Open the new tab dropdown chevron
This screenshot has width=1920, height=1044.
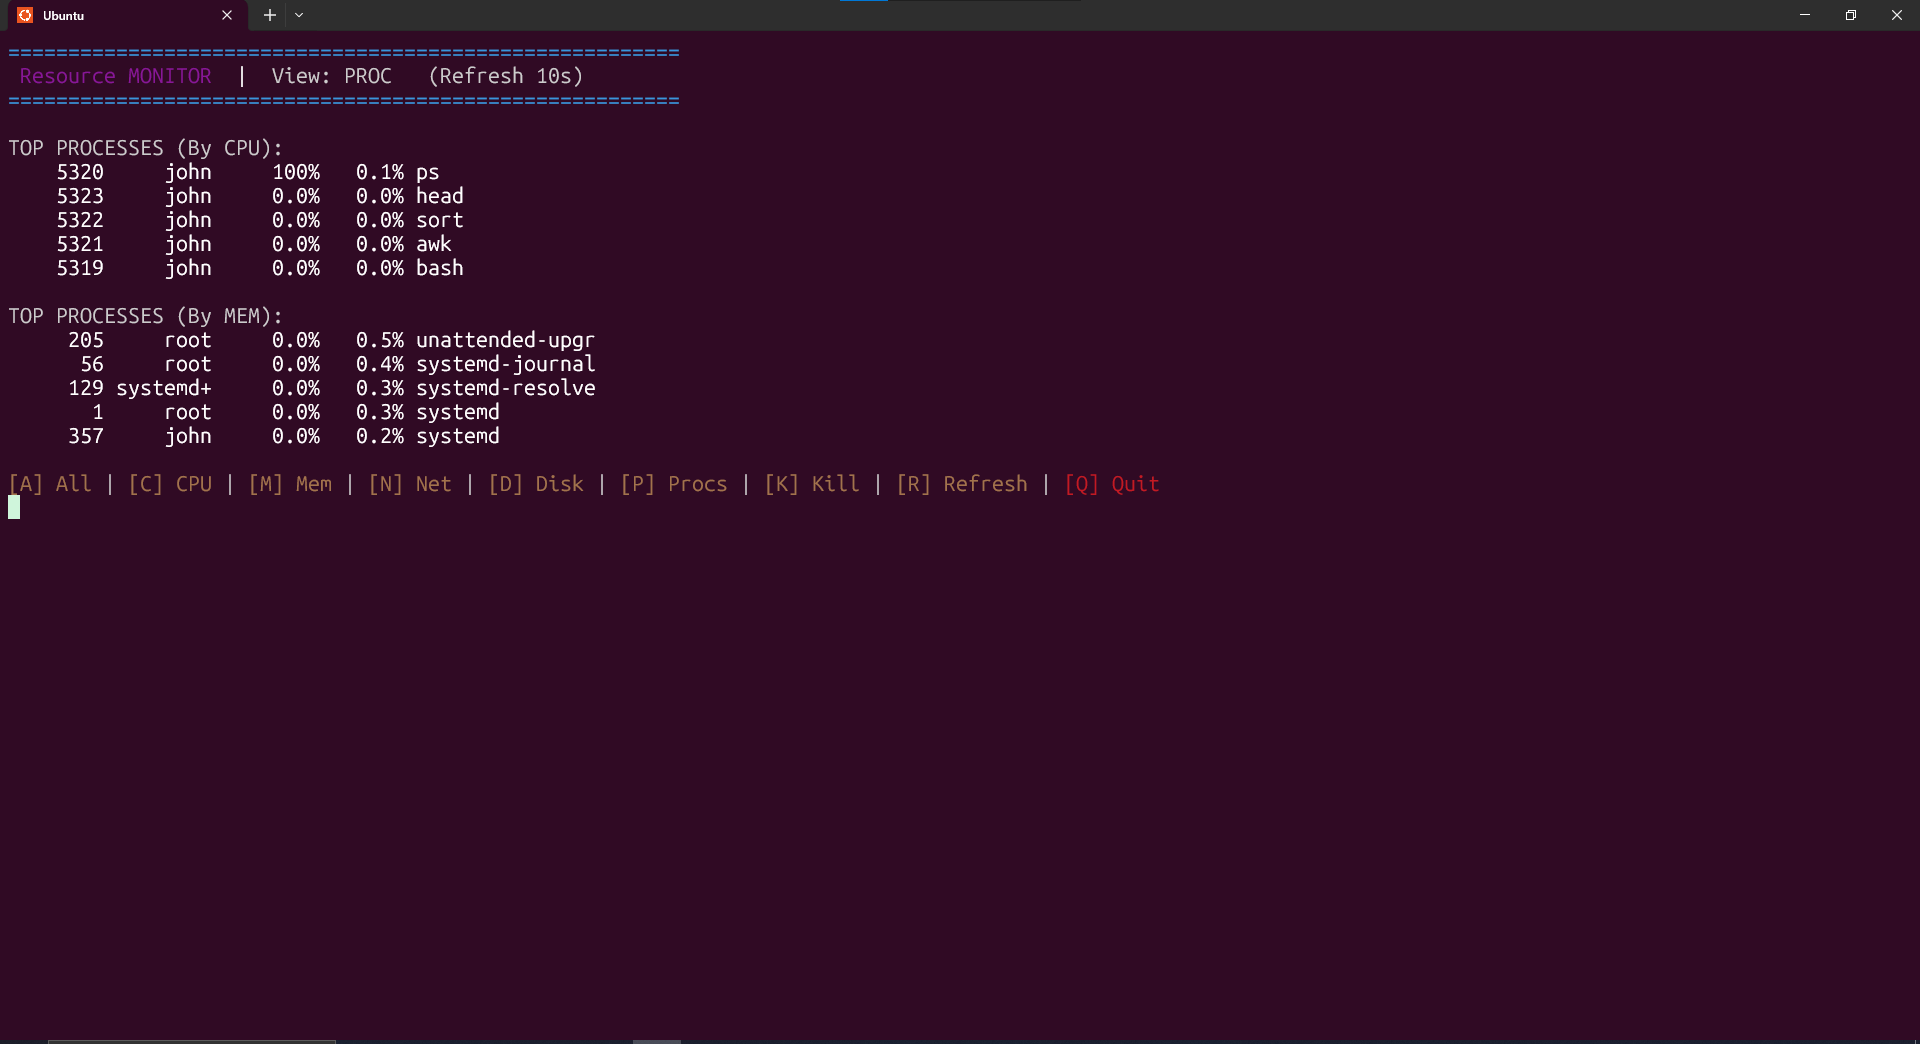[x=299, y=15]
